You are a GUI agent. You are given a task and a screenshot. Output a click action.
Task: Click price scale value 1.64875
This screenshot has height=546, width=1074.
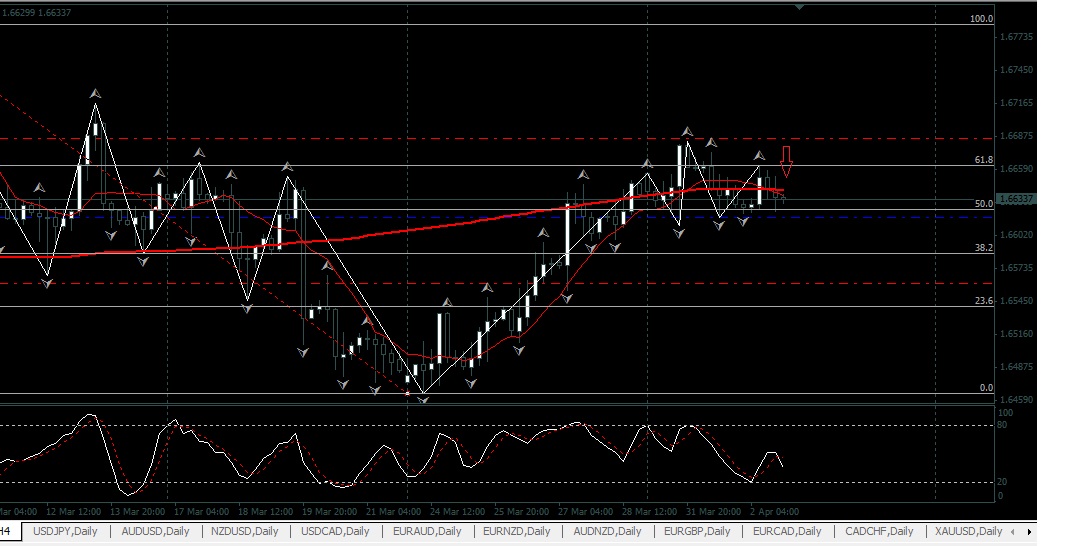(1016, 367)
